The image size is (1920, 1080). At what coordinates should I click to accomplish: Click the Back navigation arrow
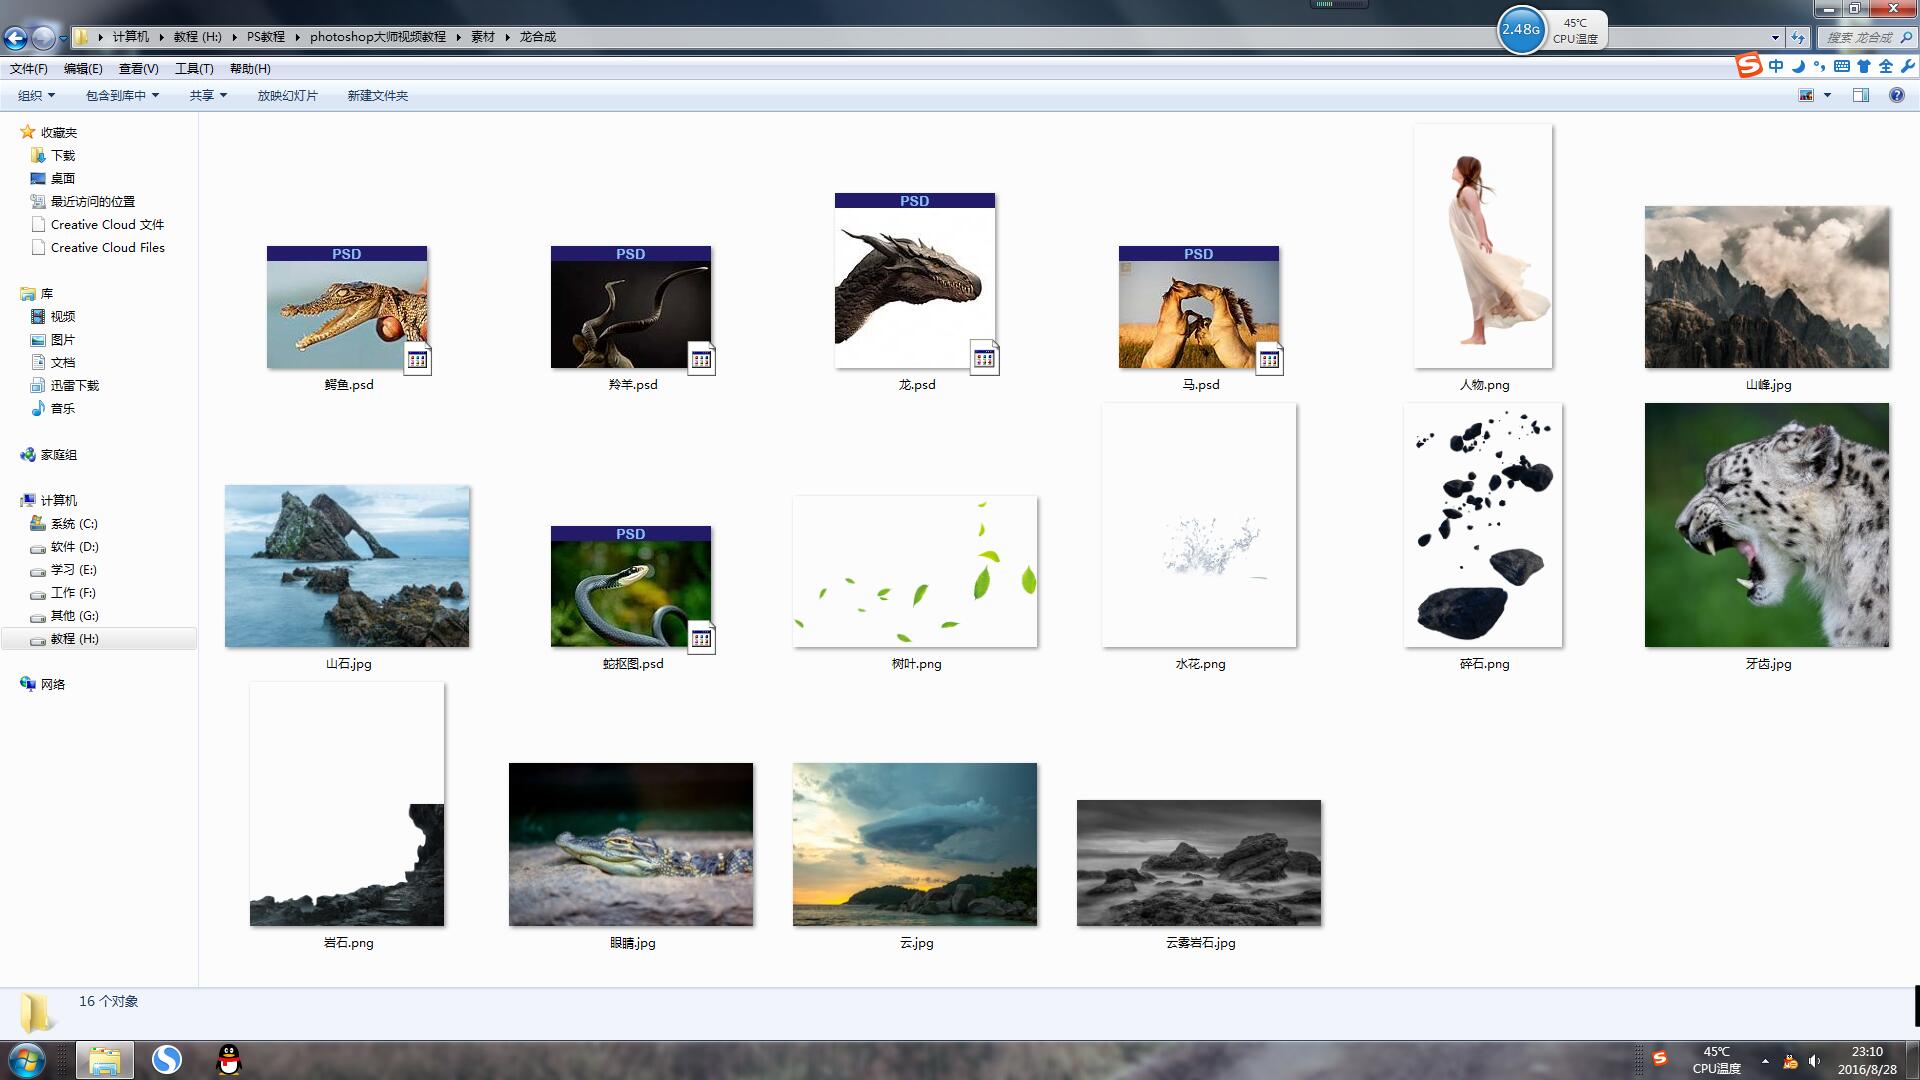(15, 38)
